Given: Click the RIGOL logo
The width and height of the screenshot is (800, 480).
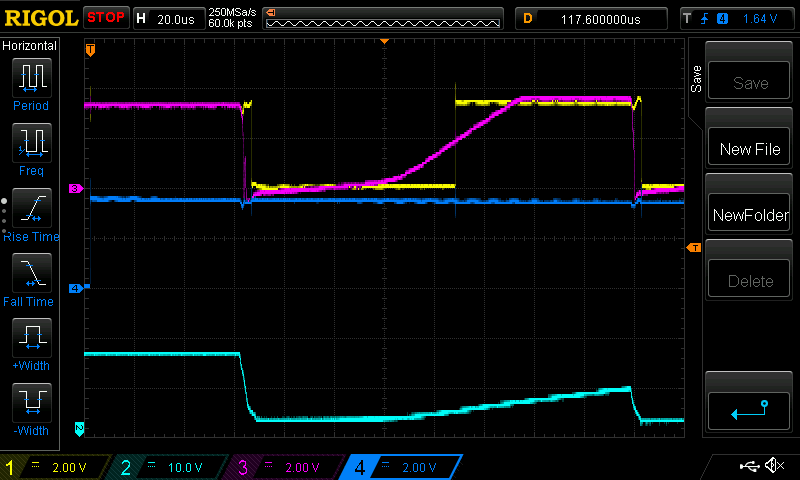Looking at the screenshot, I should click(x=41, y=18).
